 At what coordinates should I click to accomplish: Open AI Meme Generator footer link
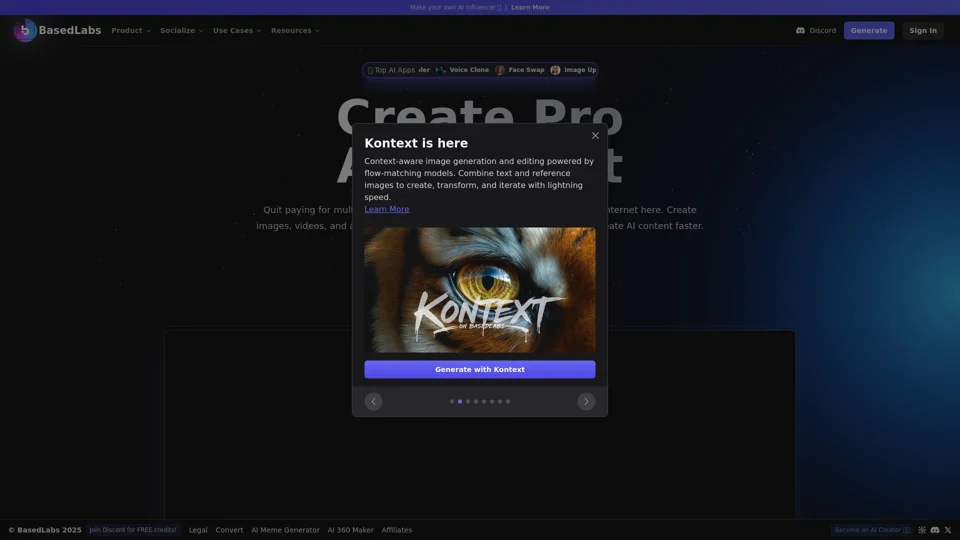(285, 530)
